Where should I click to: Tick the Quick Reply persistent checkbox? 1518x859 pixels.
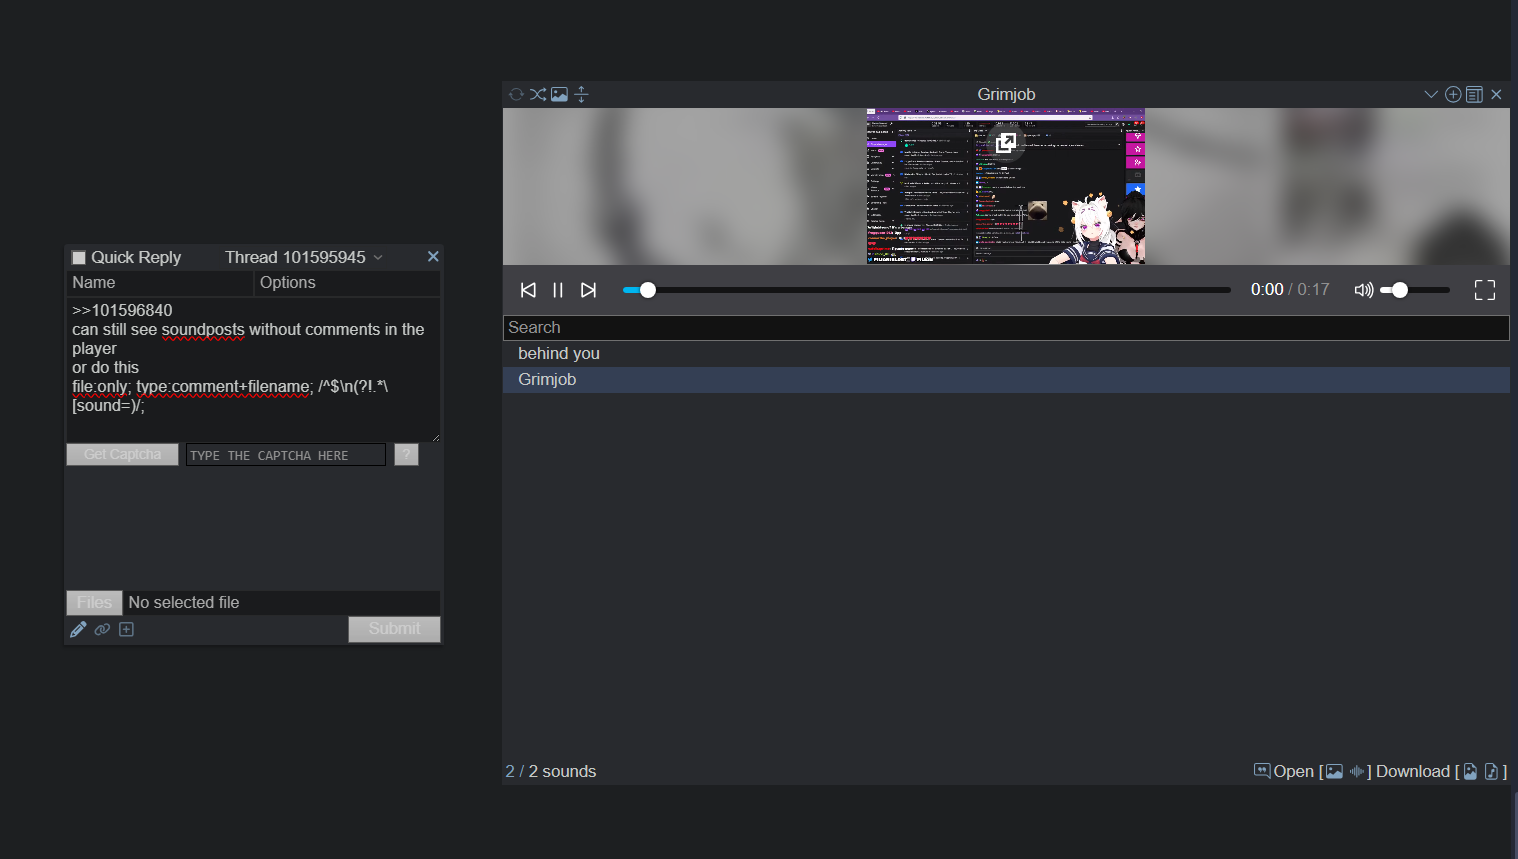click(79, 258)
